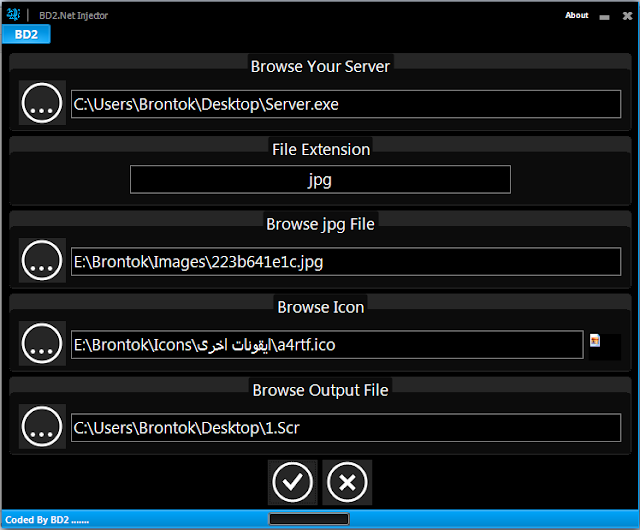Select the BD2 tab
The width and height of the screenshot is (640, 530).
26,34
